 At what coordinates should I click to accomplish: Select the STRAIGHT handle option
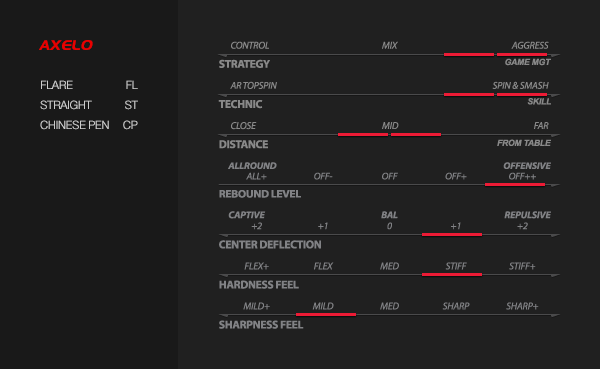(x=66, y=105)
